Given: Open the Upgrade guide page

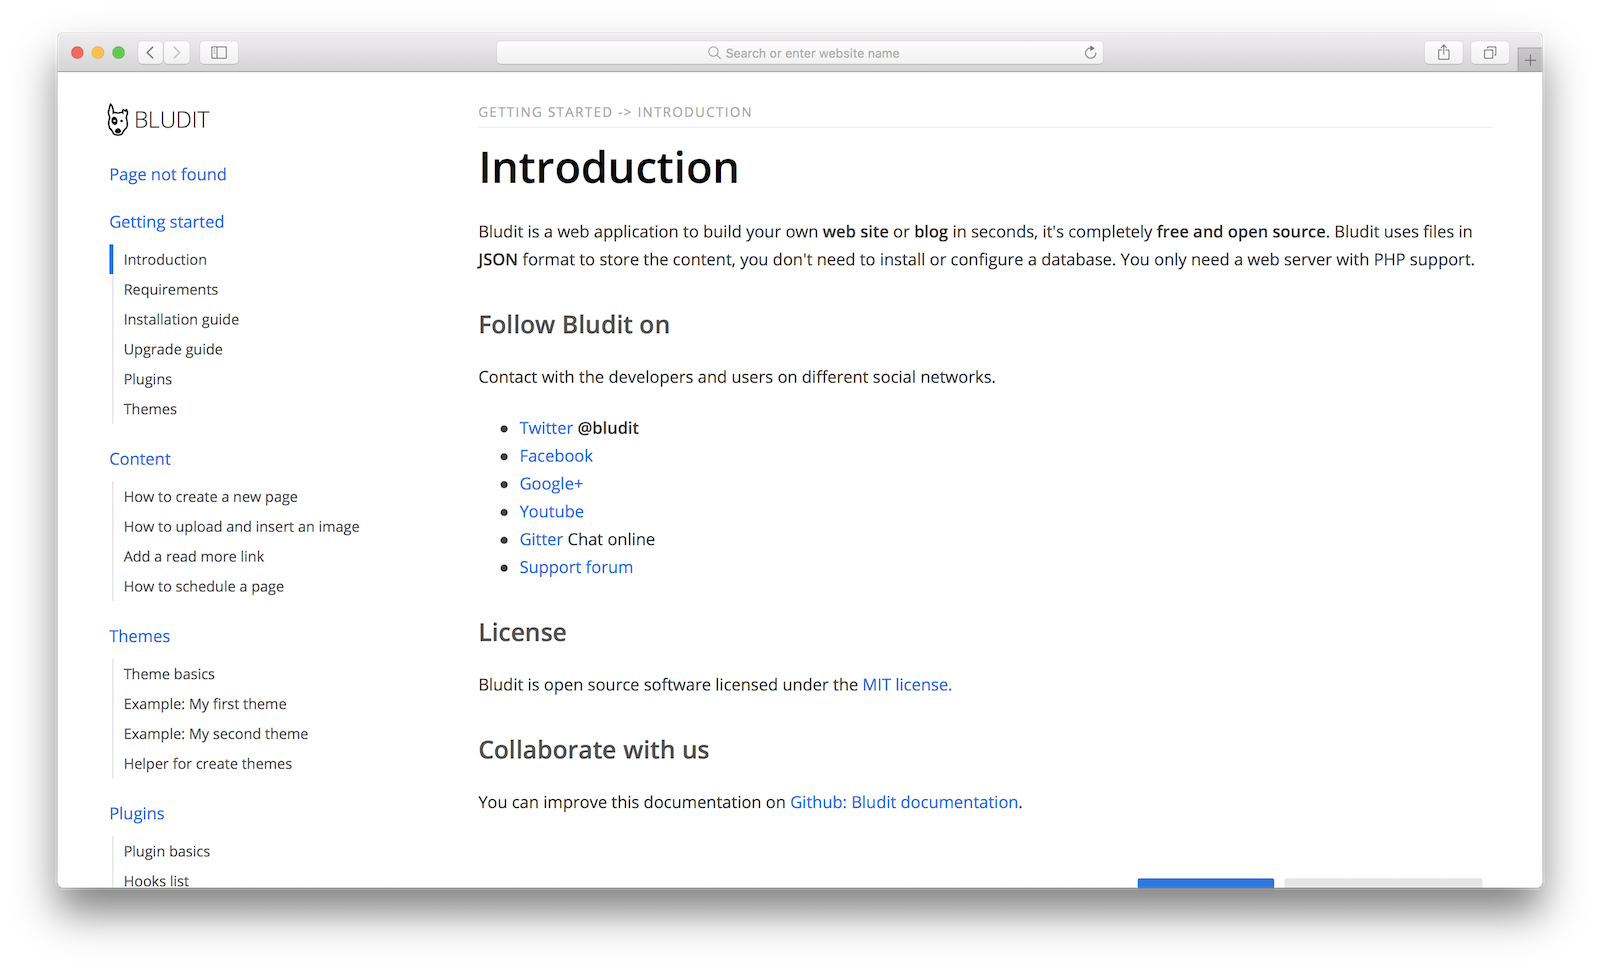Looking at the screenshot, I should (x=173, y=349).
